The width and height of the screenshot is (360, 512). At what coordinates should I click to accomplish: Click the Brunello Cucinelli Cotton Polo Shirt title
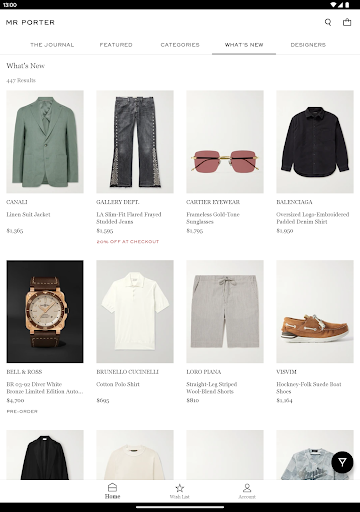(x=118, y=384)
